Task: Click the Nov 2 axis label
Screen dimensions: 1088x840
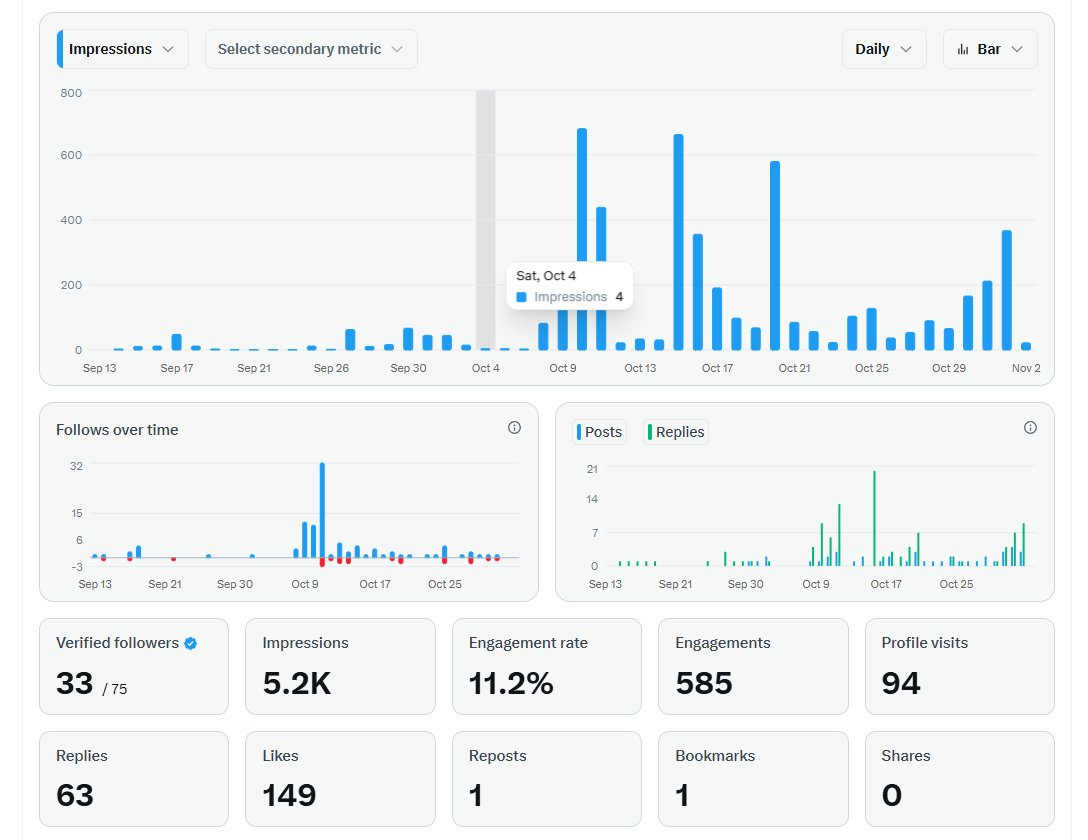Action: click(x=1026, y=368)
